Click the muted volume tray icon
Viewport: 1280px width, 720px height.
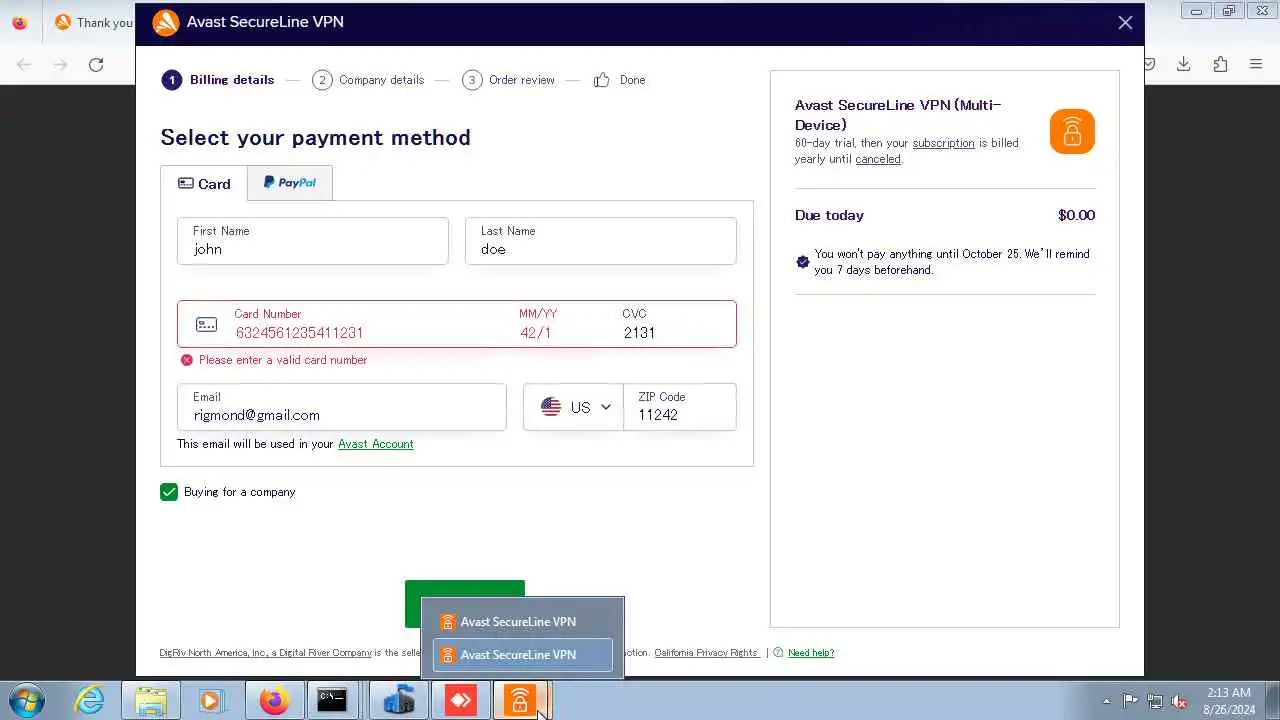1179,701
